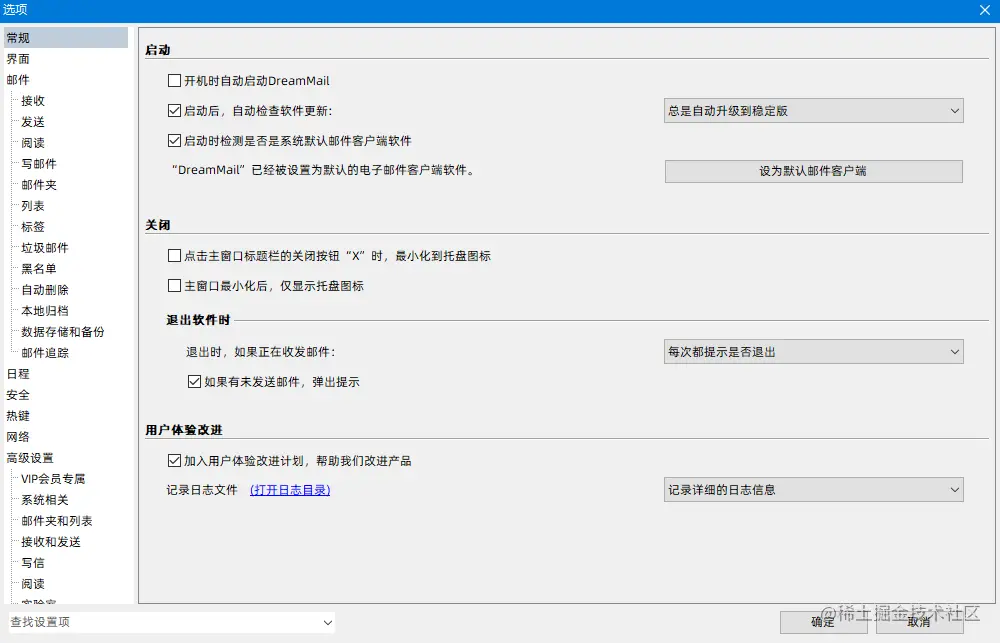Open the 界面 settings category
1000x643 pixels.
pos(18,59)
